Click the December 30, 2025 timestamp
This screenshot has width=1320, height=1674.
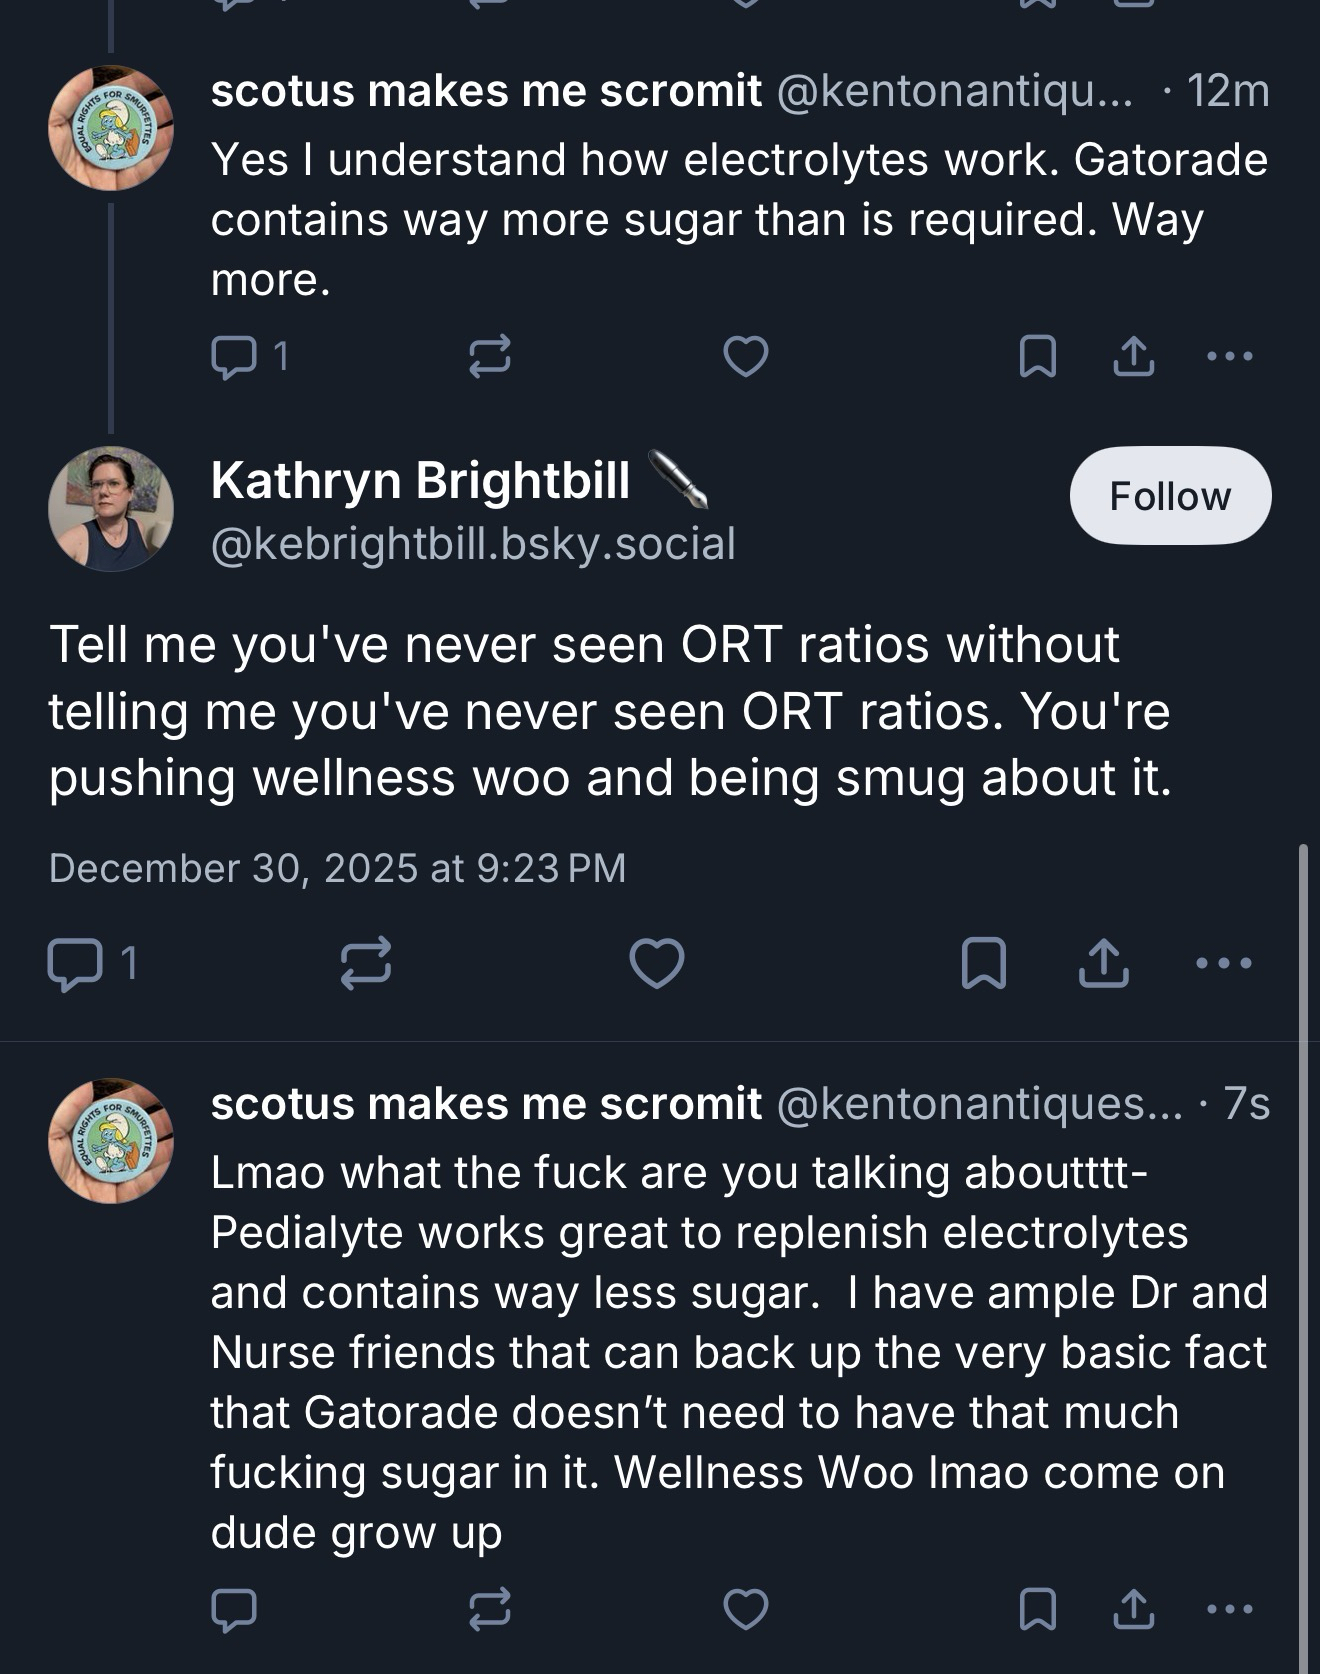(337, 868)
